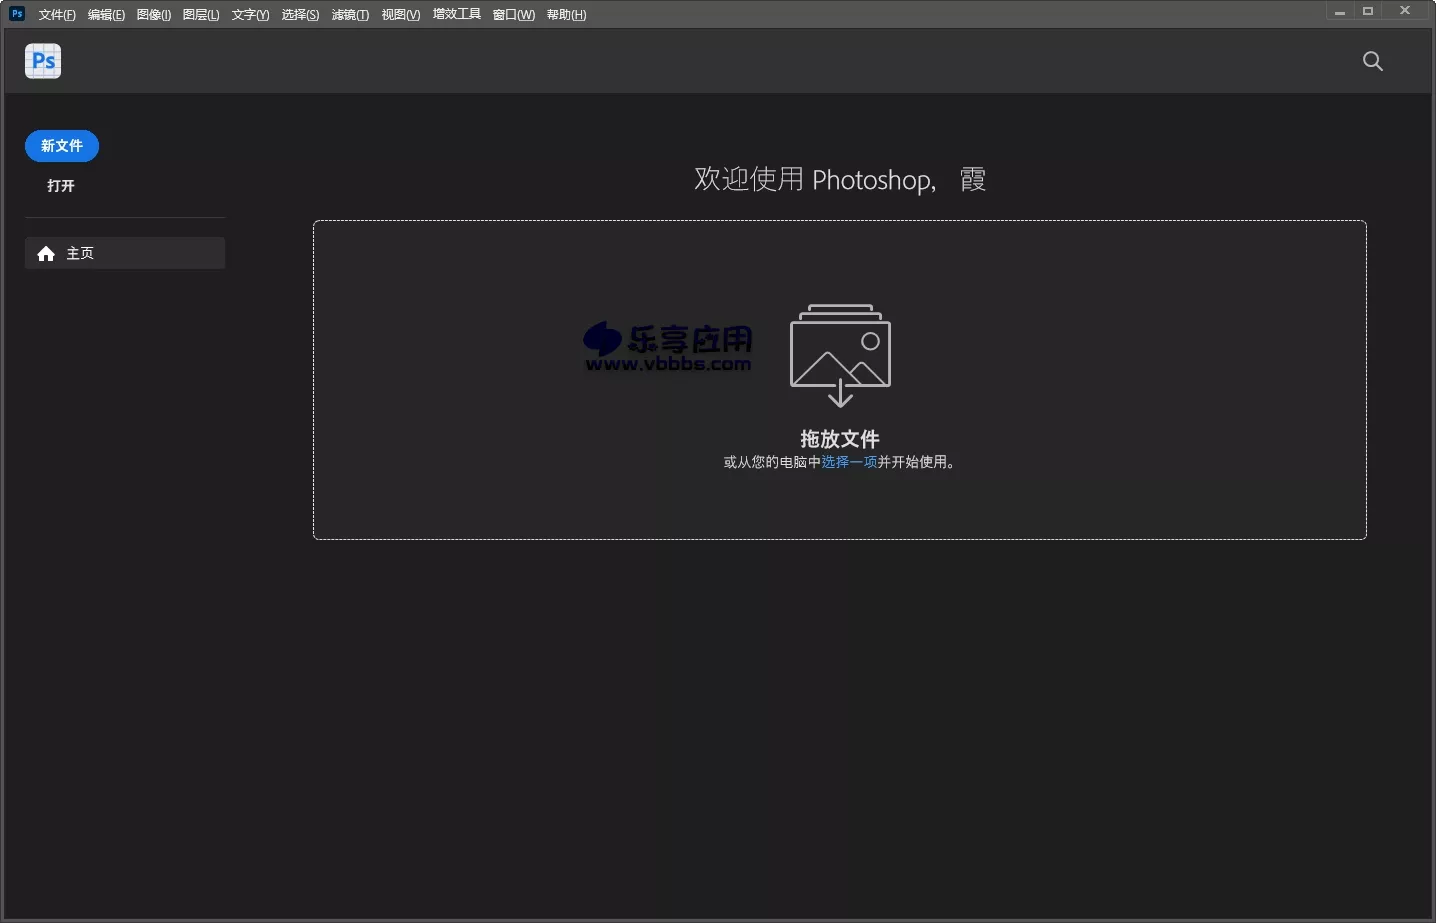Image resolution: width=1436 pixels, height=923 pixels.
Task: Open the 文件 menu
Action: pyautogui.click(x=56, y=14)
